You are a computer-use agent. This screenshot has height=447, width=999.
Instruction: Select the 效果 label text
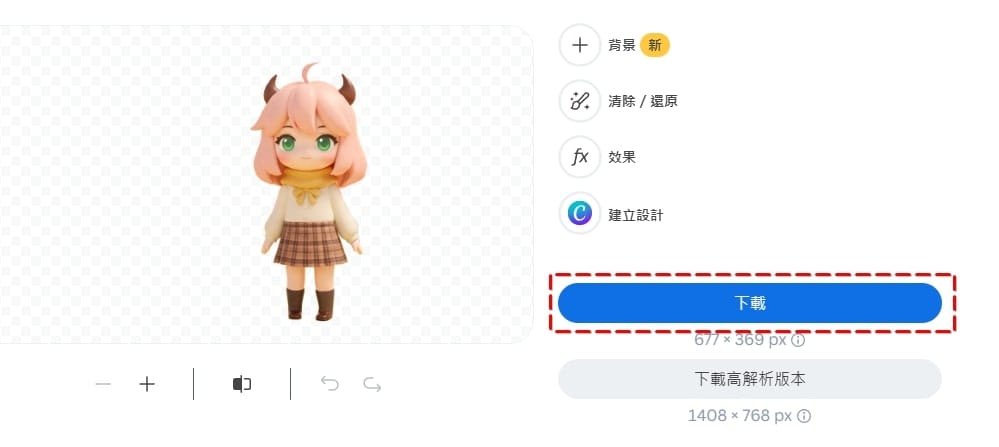tap(622, 157)
